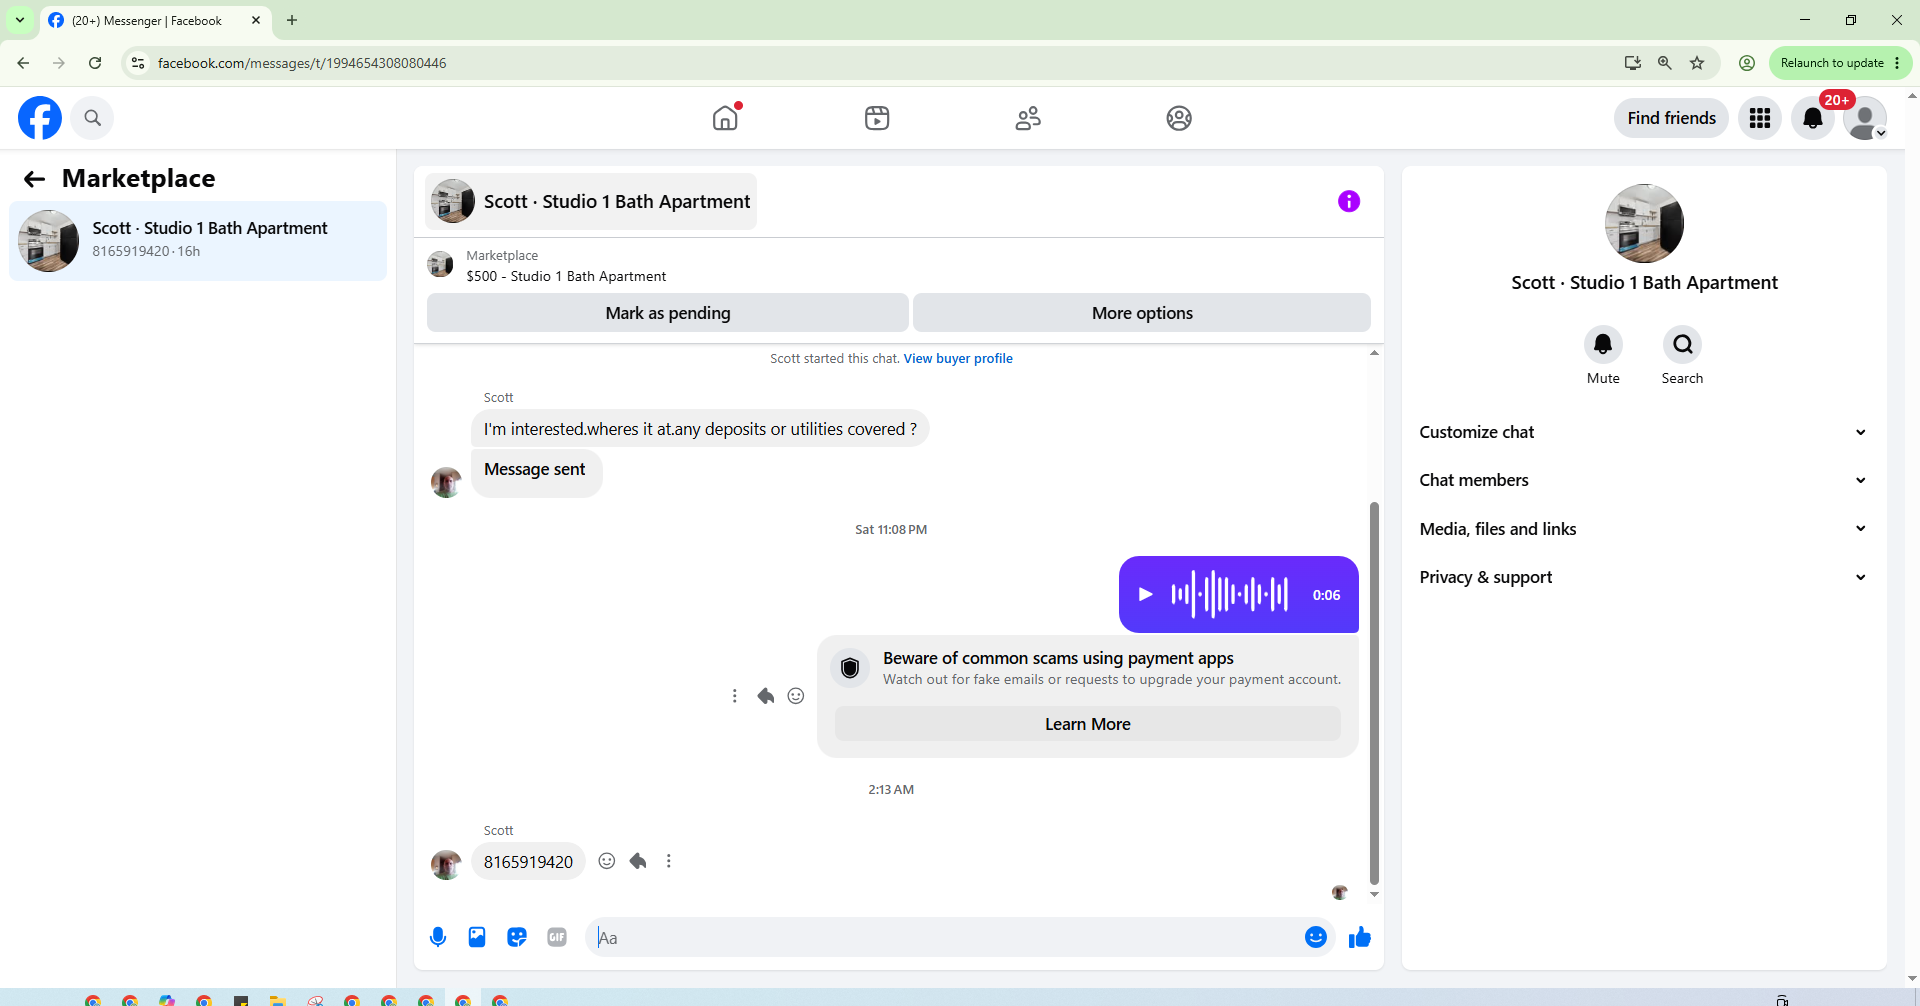This screenshot has height=1006, width=1920.
Task: React to the 8165919420 message
Action: point(607,861)
